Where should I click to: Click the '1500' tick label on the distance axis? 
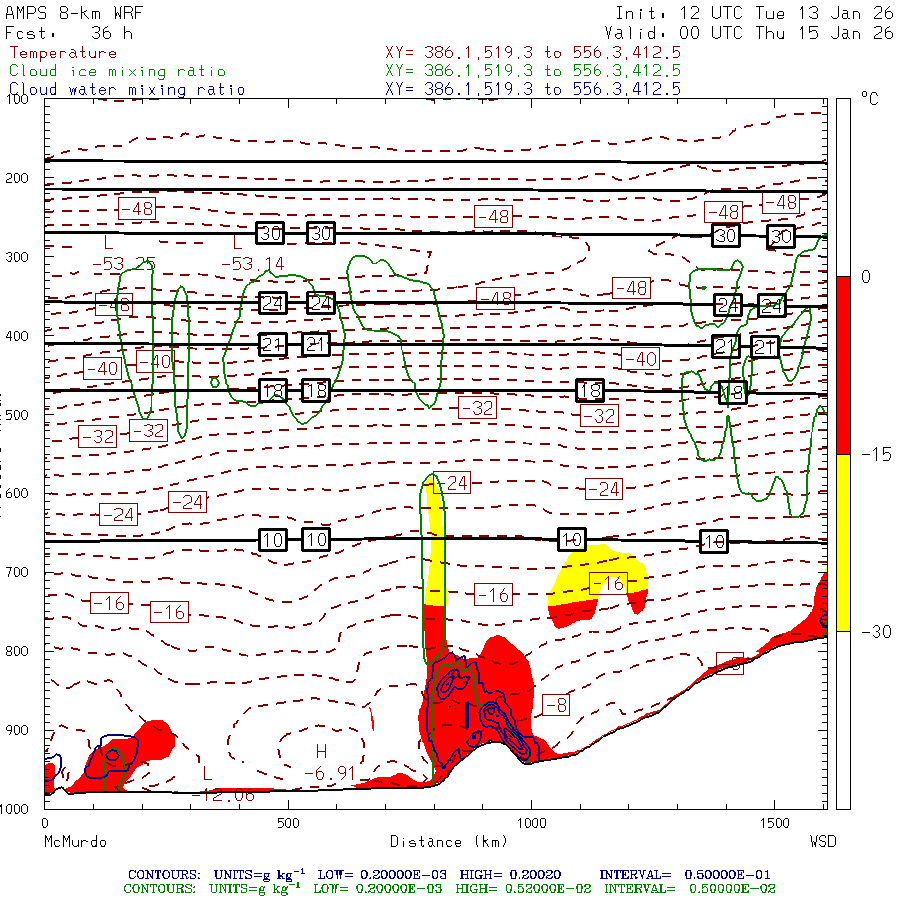[775, 823]
